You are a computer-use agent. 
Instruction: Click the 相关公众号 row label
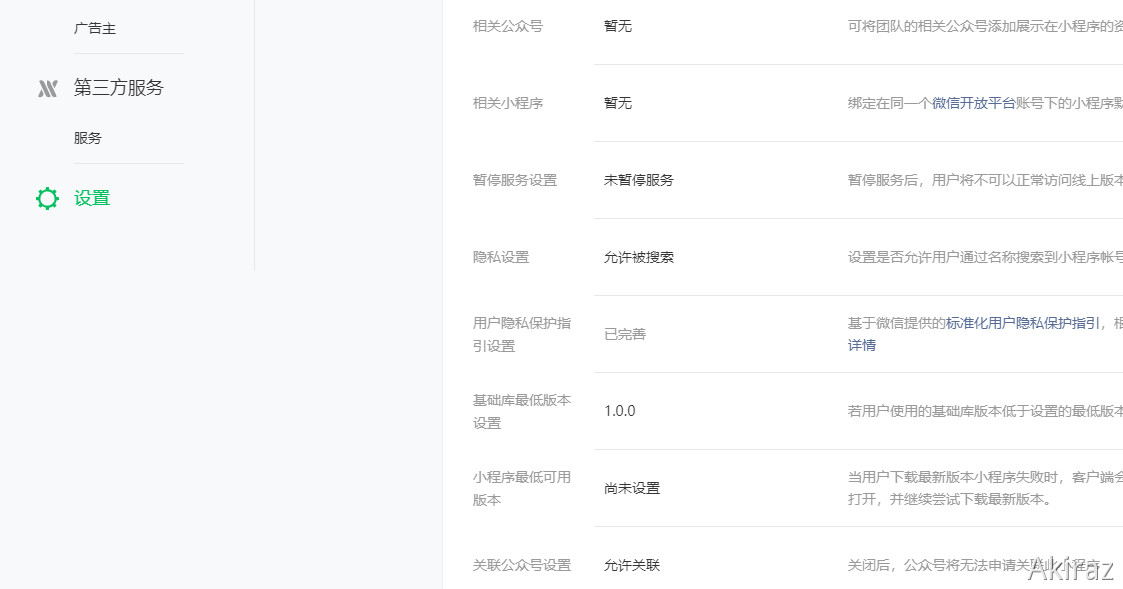[510, 26]
